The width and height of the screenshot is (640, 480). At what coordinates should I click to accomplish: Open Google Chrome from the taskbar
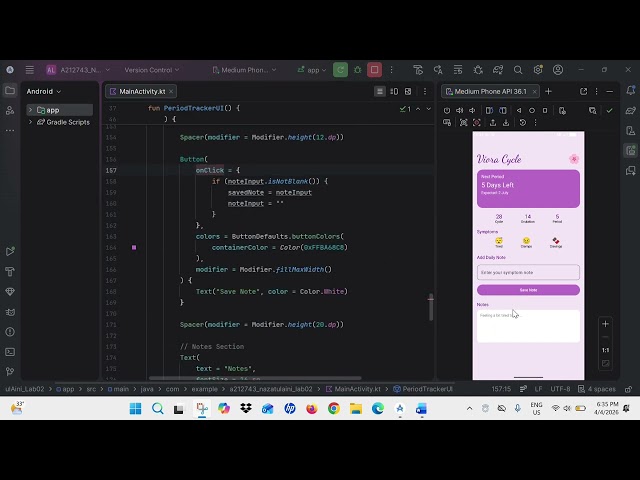(x=334, y=409)
